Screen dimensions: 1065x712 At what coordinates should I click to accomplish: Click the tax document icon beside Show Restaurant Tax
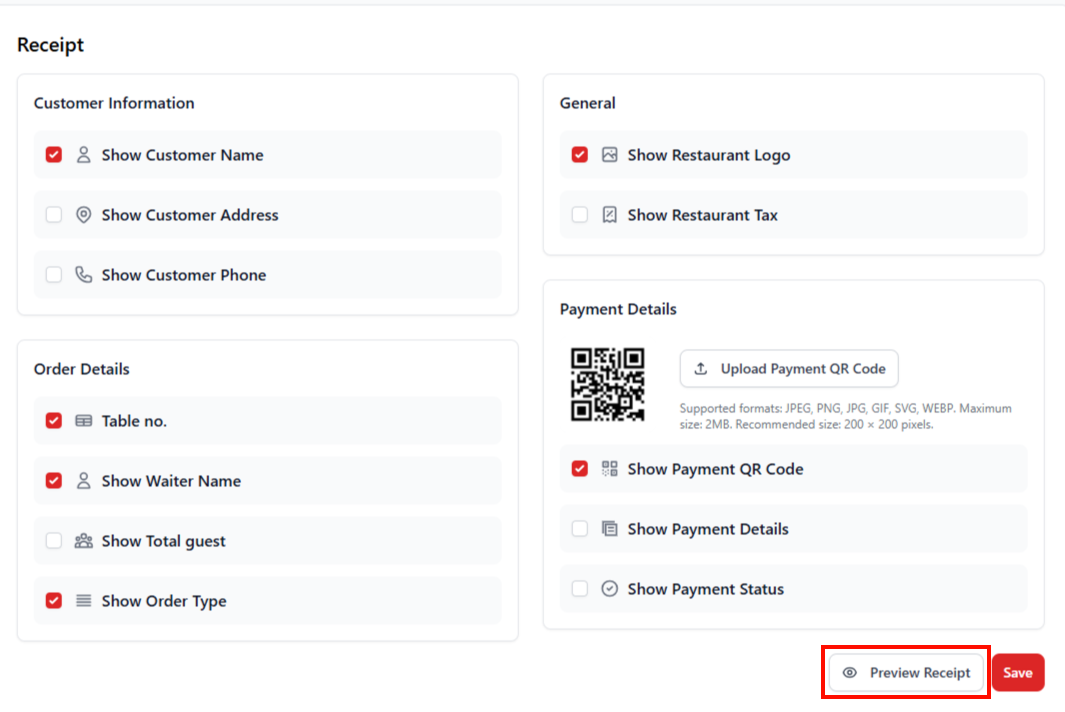(x=610, y=214)
